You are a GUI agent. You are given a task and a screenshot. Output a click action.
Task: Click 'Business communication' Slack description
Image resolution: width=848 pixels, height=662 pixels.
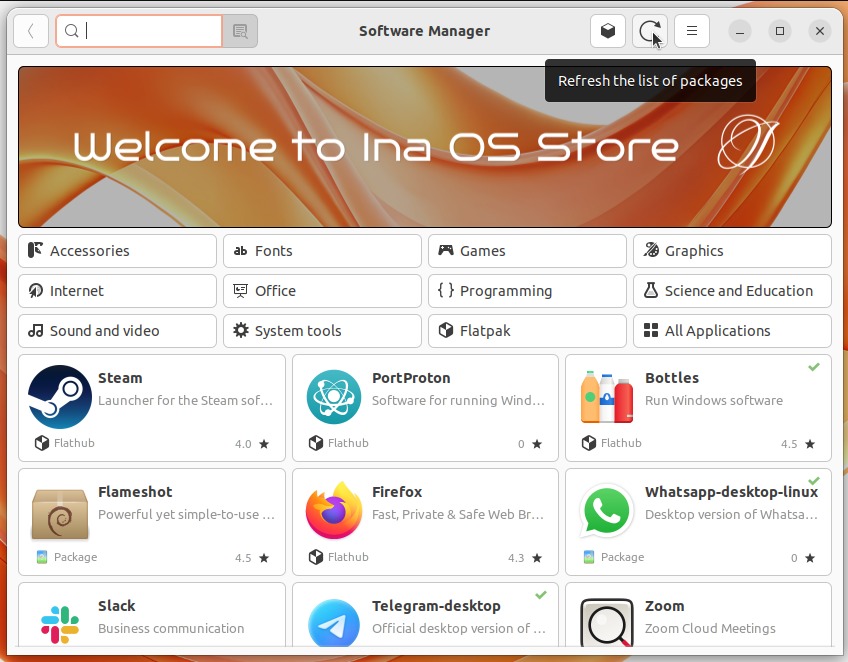point(171,628)
